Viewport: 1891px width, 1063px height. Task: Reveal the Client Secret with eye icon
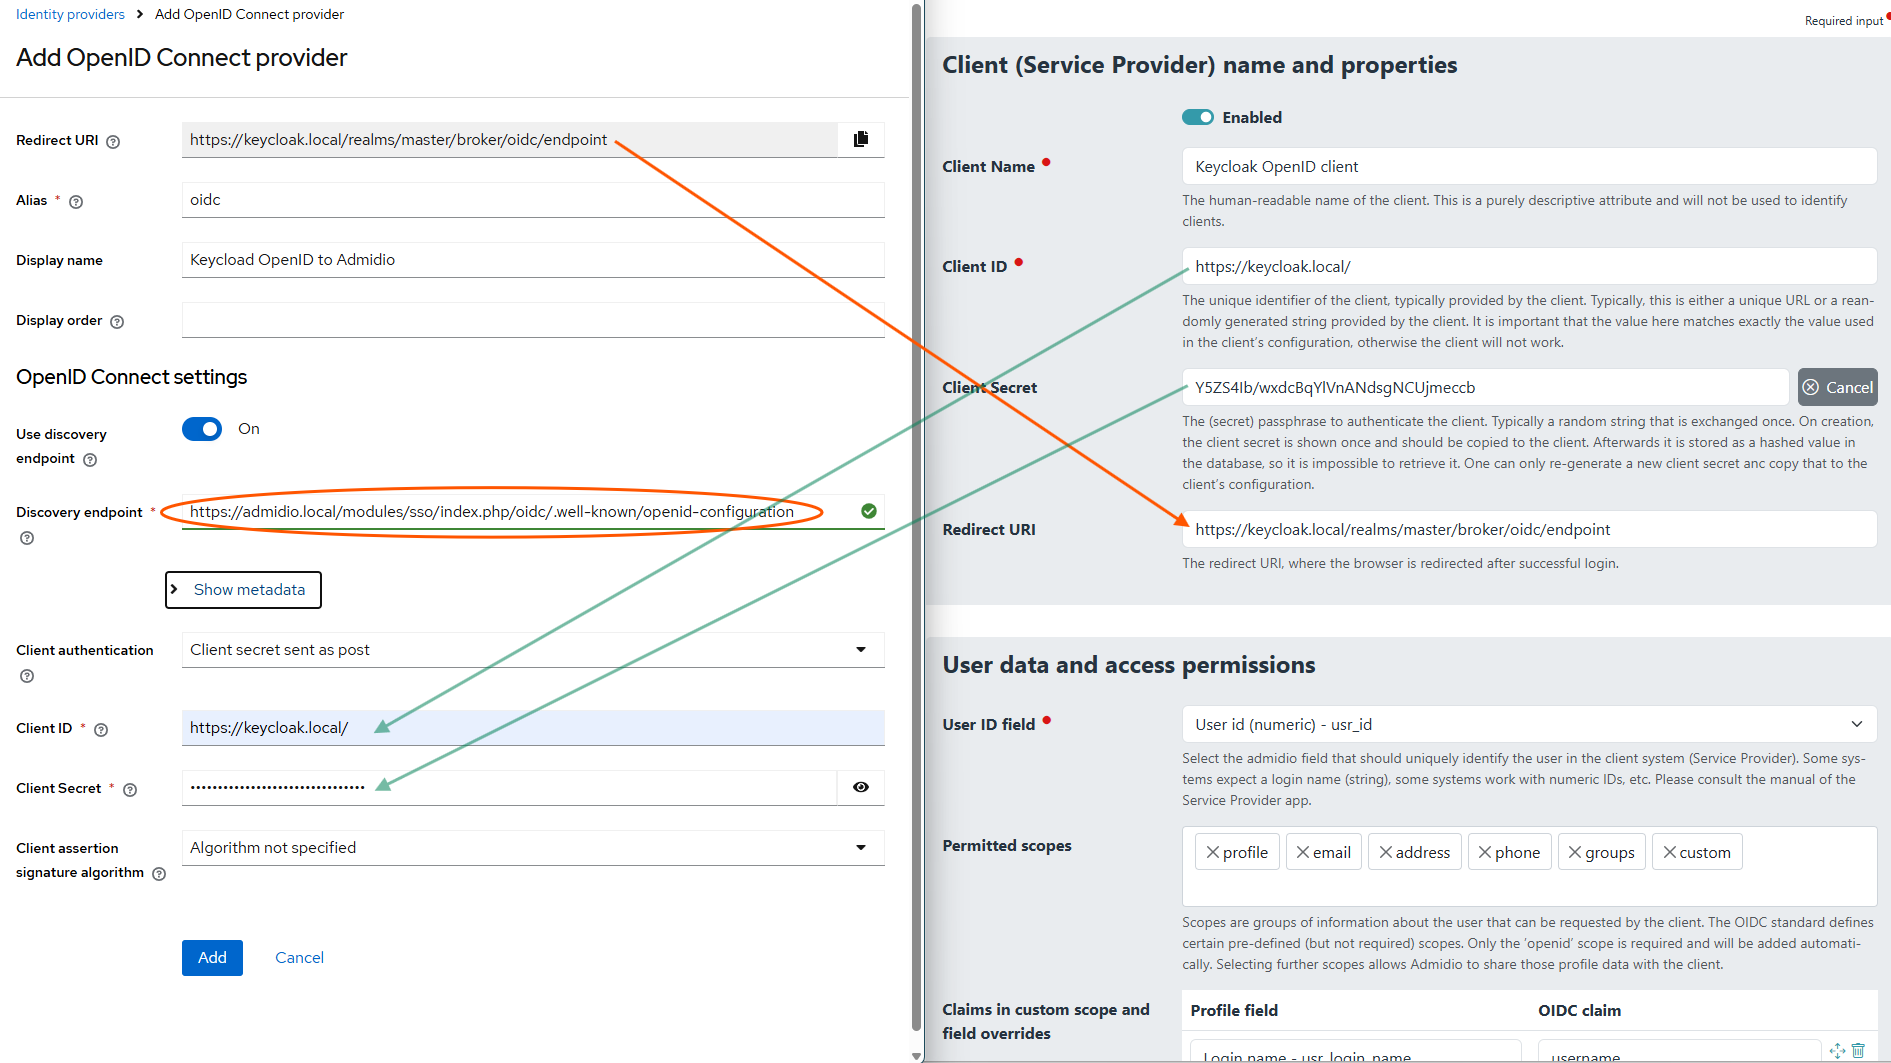click(860, 787)
